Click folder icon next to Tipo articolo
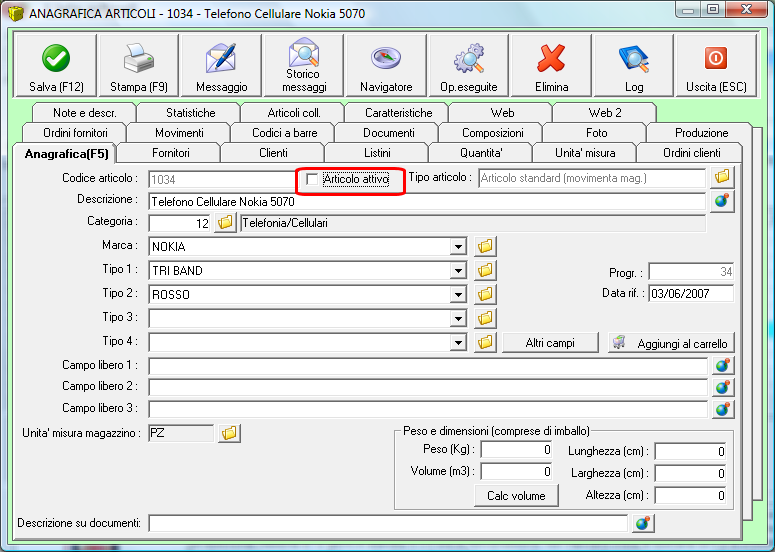This screenshot has width=775, height=552. pyautogui.click(x=722, y=177)
